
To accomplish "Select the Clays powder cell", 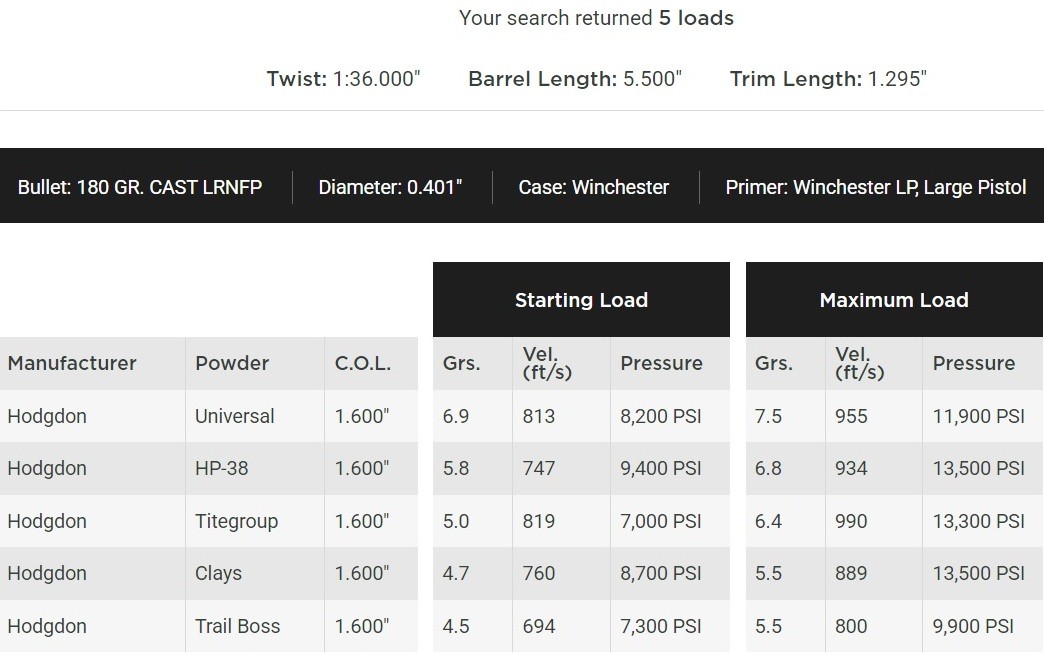I will pyautogui.click(x=219, y=573).
